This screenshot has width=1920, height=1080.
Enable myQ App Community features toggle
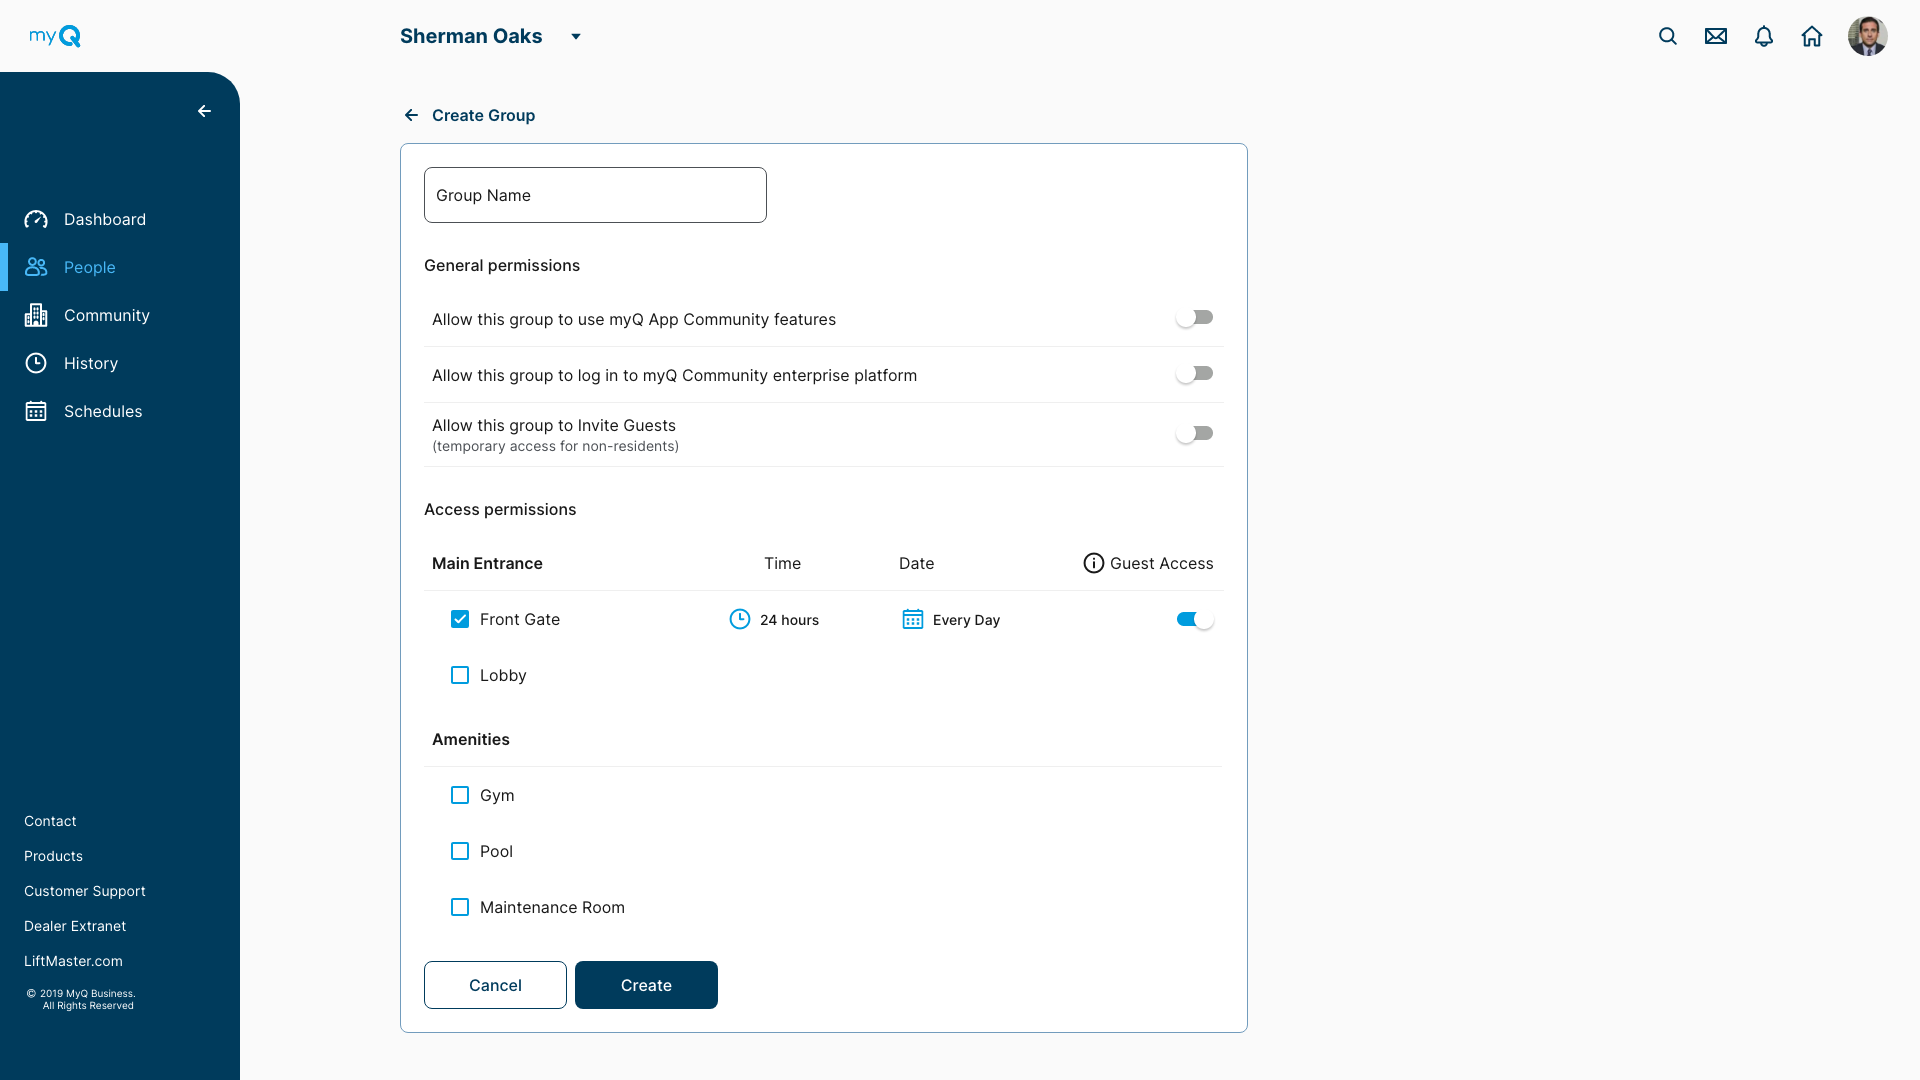tap(1194, 318)
